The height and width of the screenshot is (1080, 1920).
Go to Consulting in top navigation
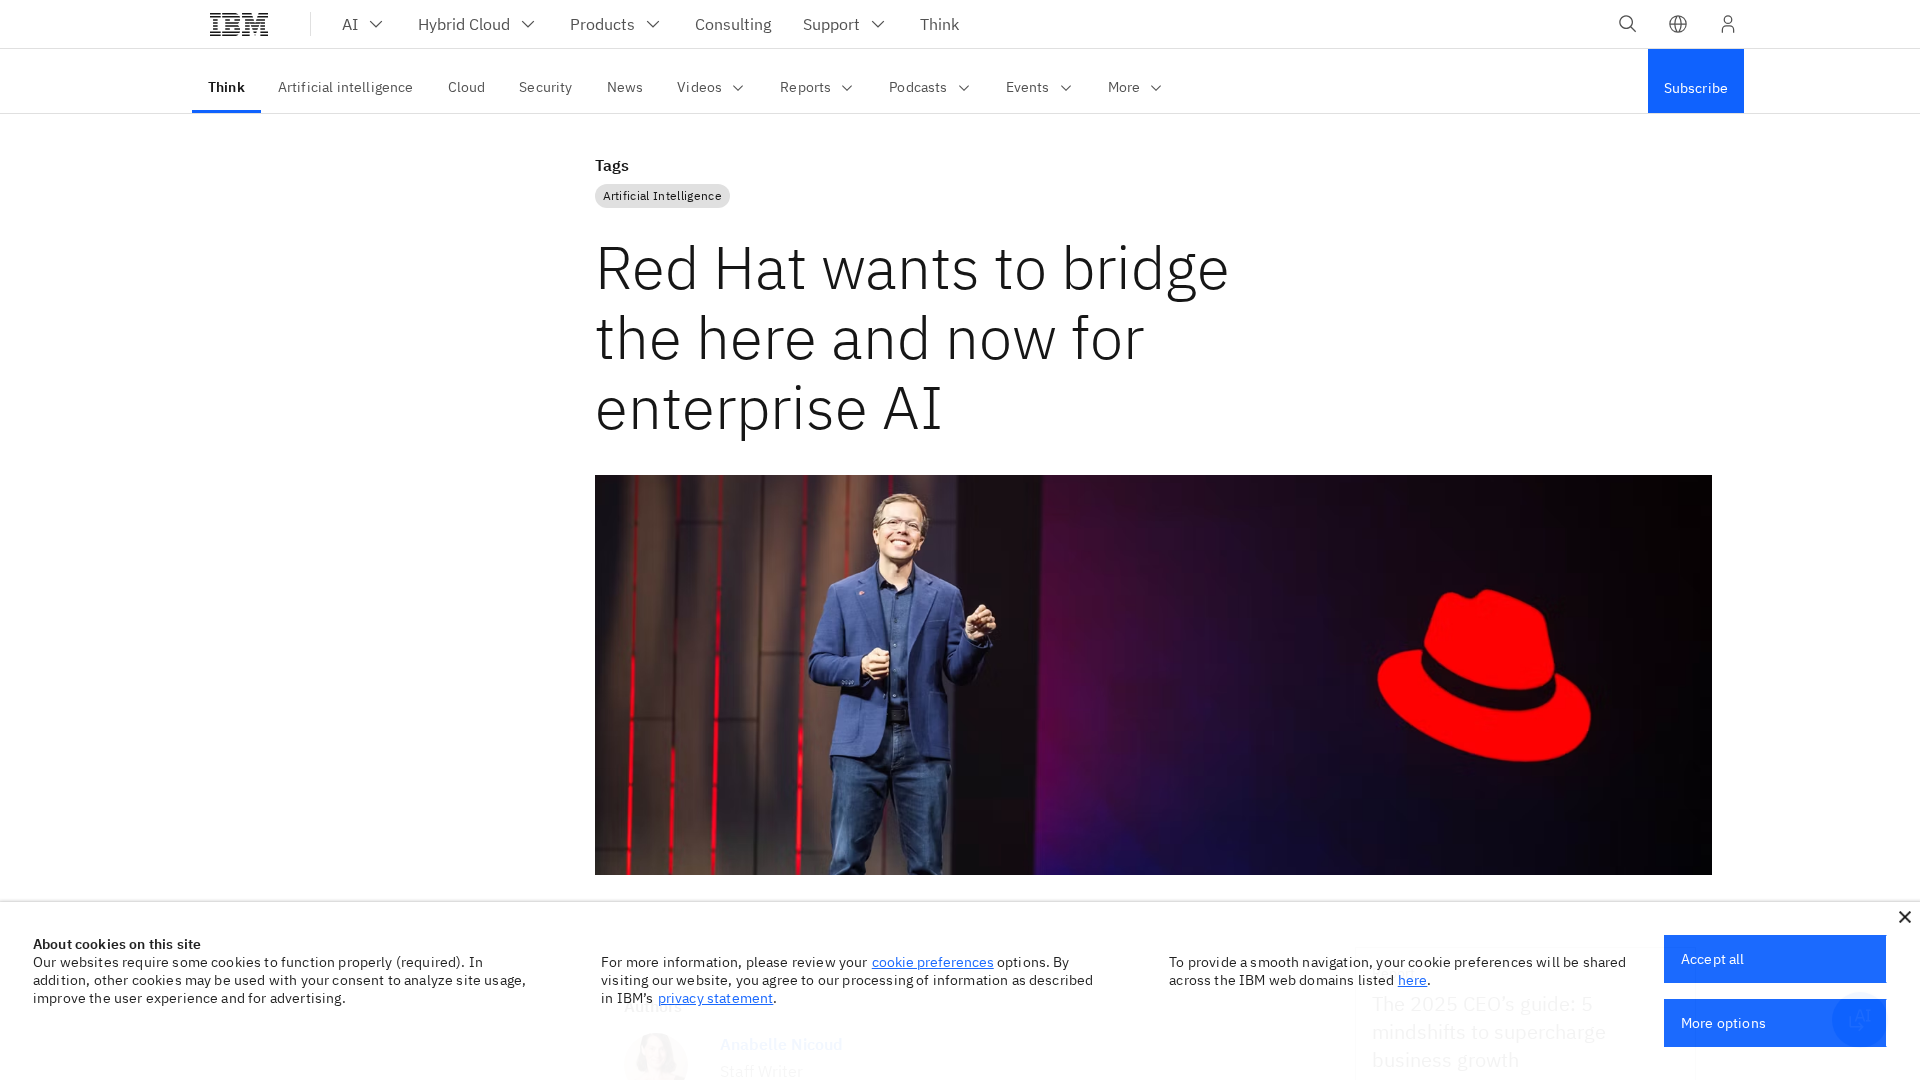pos(732,24)
